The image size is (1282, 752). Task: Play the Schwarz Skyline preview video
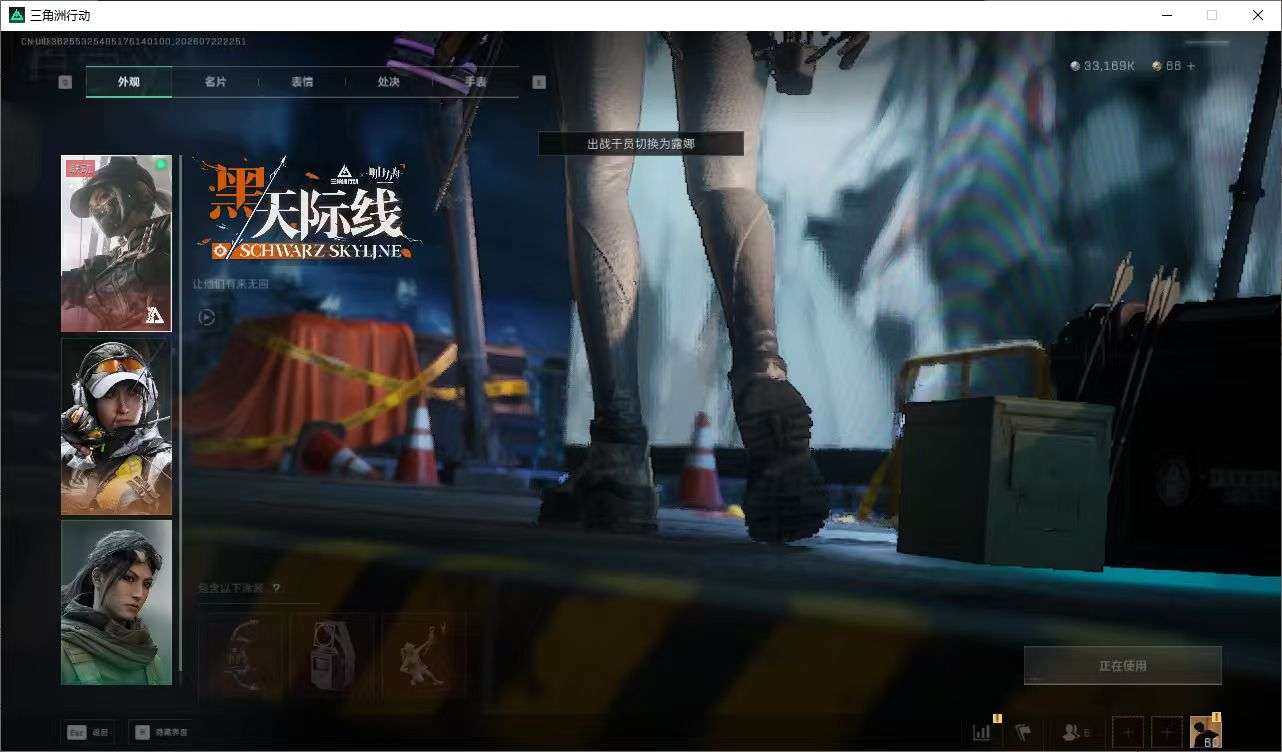(206, 318)
